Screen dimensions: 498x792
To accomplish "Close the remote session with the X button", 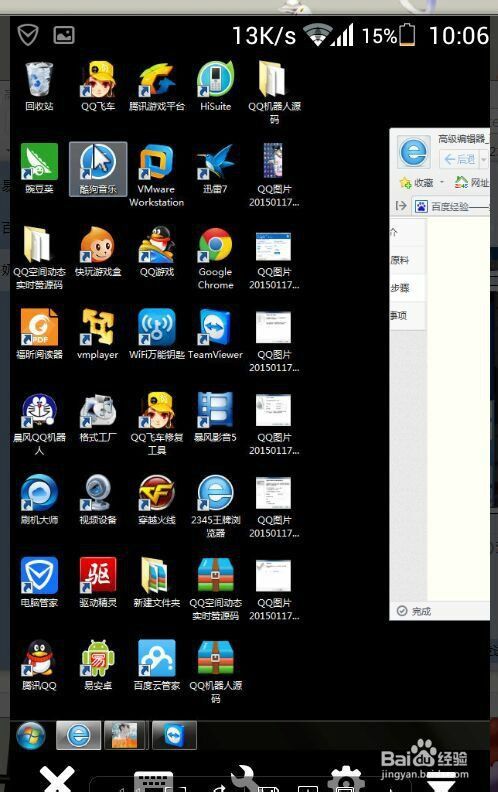I will coord(58,779).
